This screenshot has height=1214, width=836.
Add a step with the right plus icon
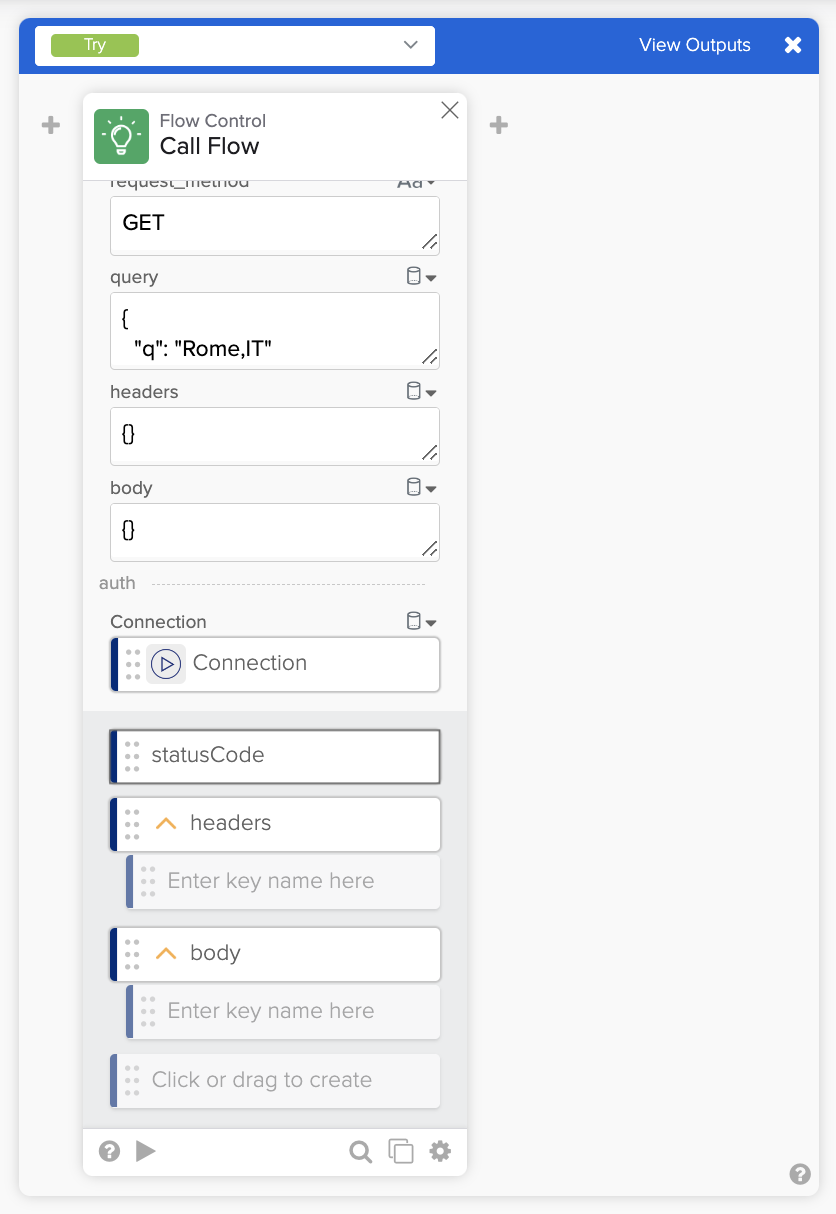(499, 125)
